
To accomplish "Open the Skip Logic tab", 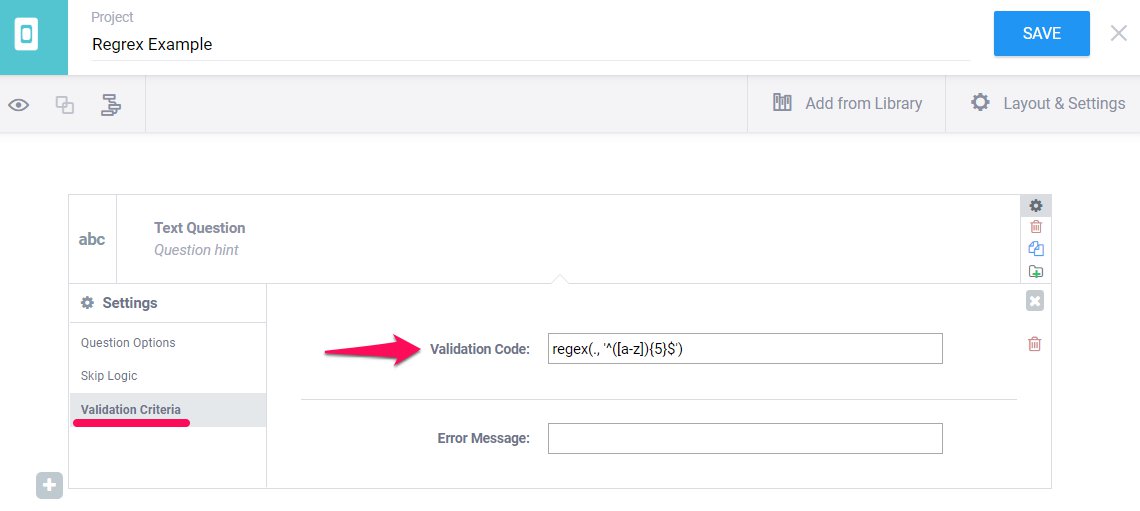I will [109, 376].
